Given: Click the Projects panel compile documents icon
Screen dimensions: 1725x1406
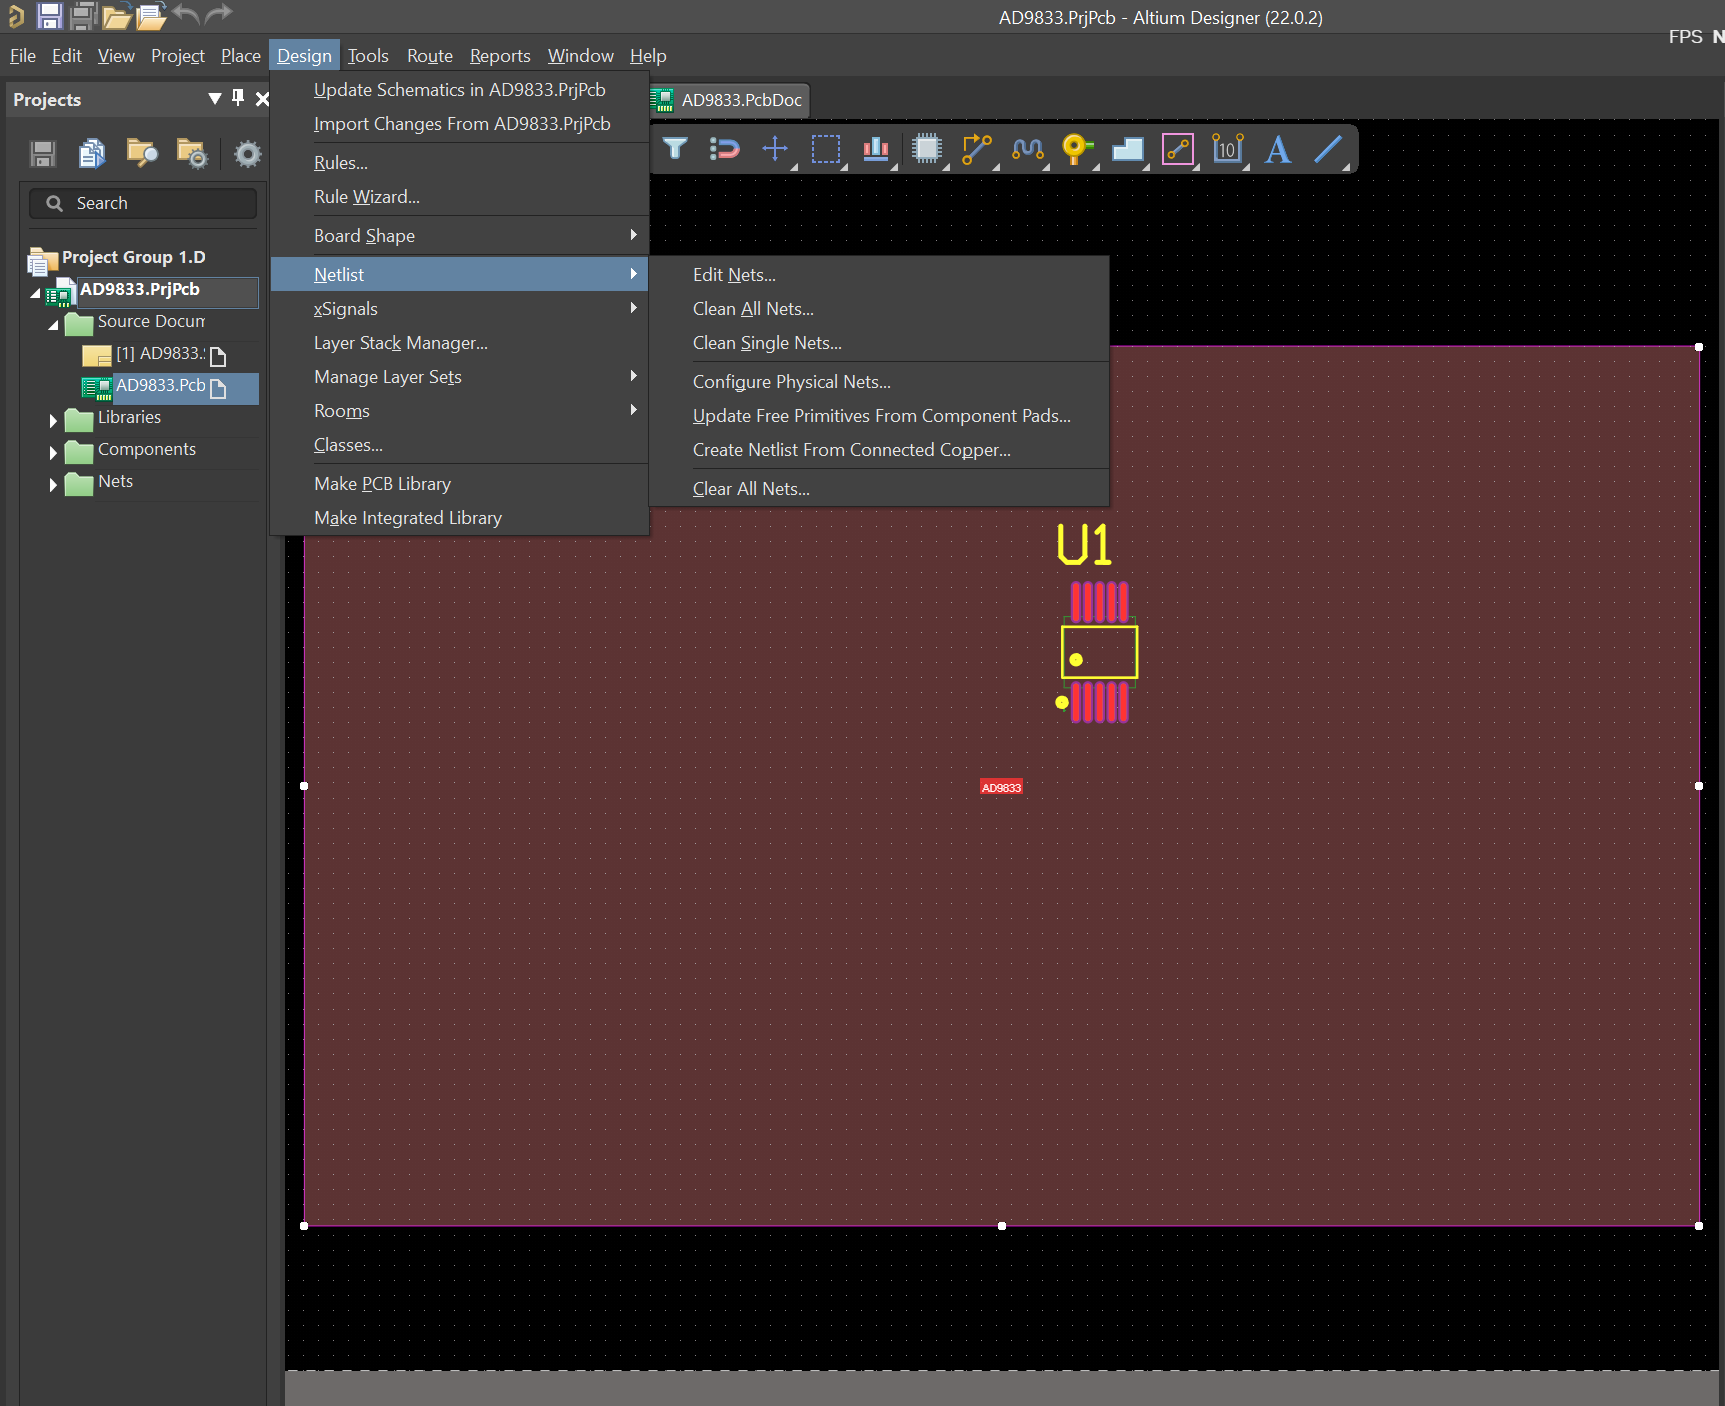Looking at the screenshot, I should coord(92,153).
